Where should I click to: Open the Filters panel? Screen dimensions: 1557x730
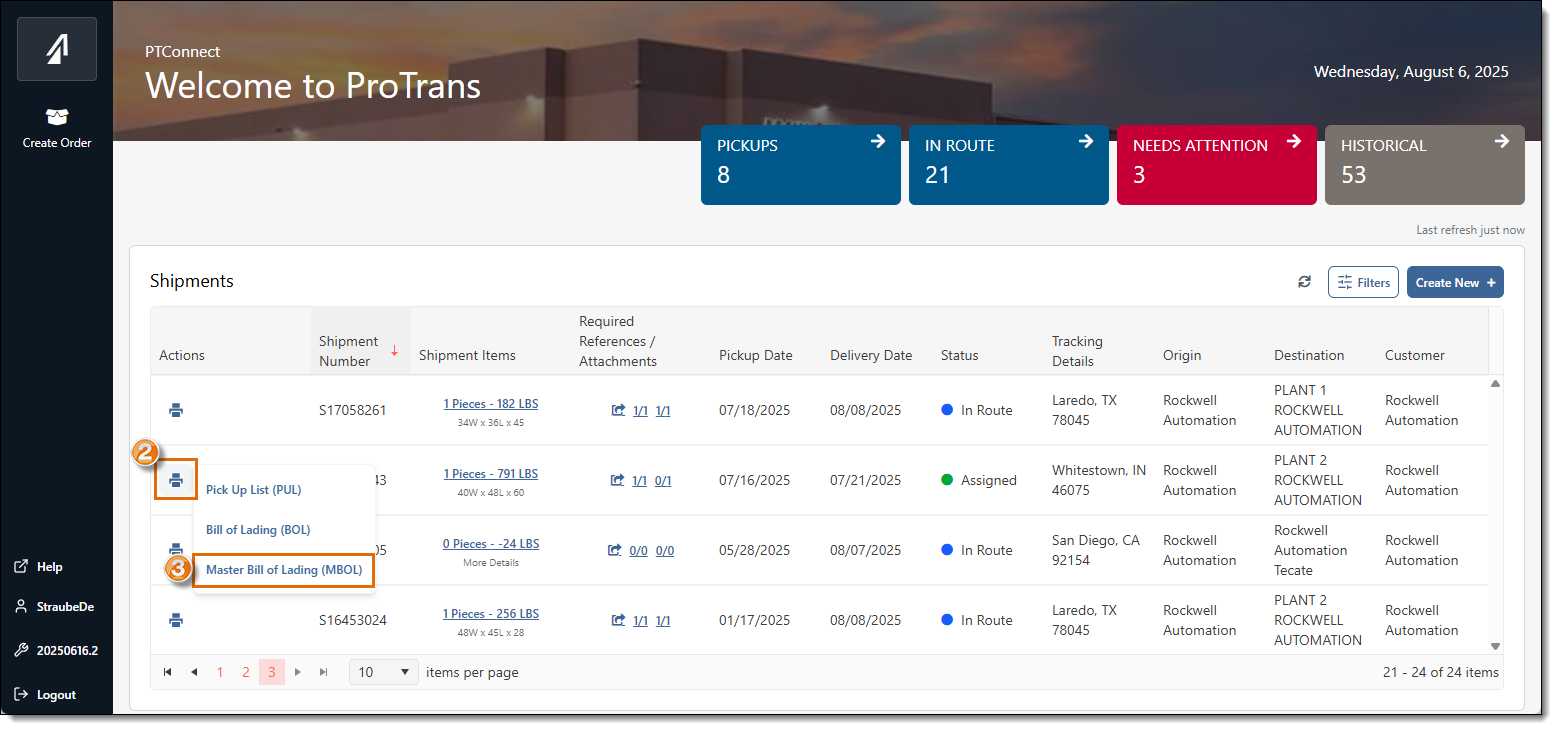pos(1362,282)
